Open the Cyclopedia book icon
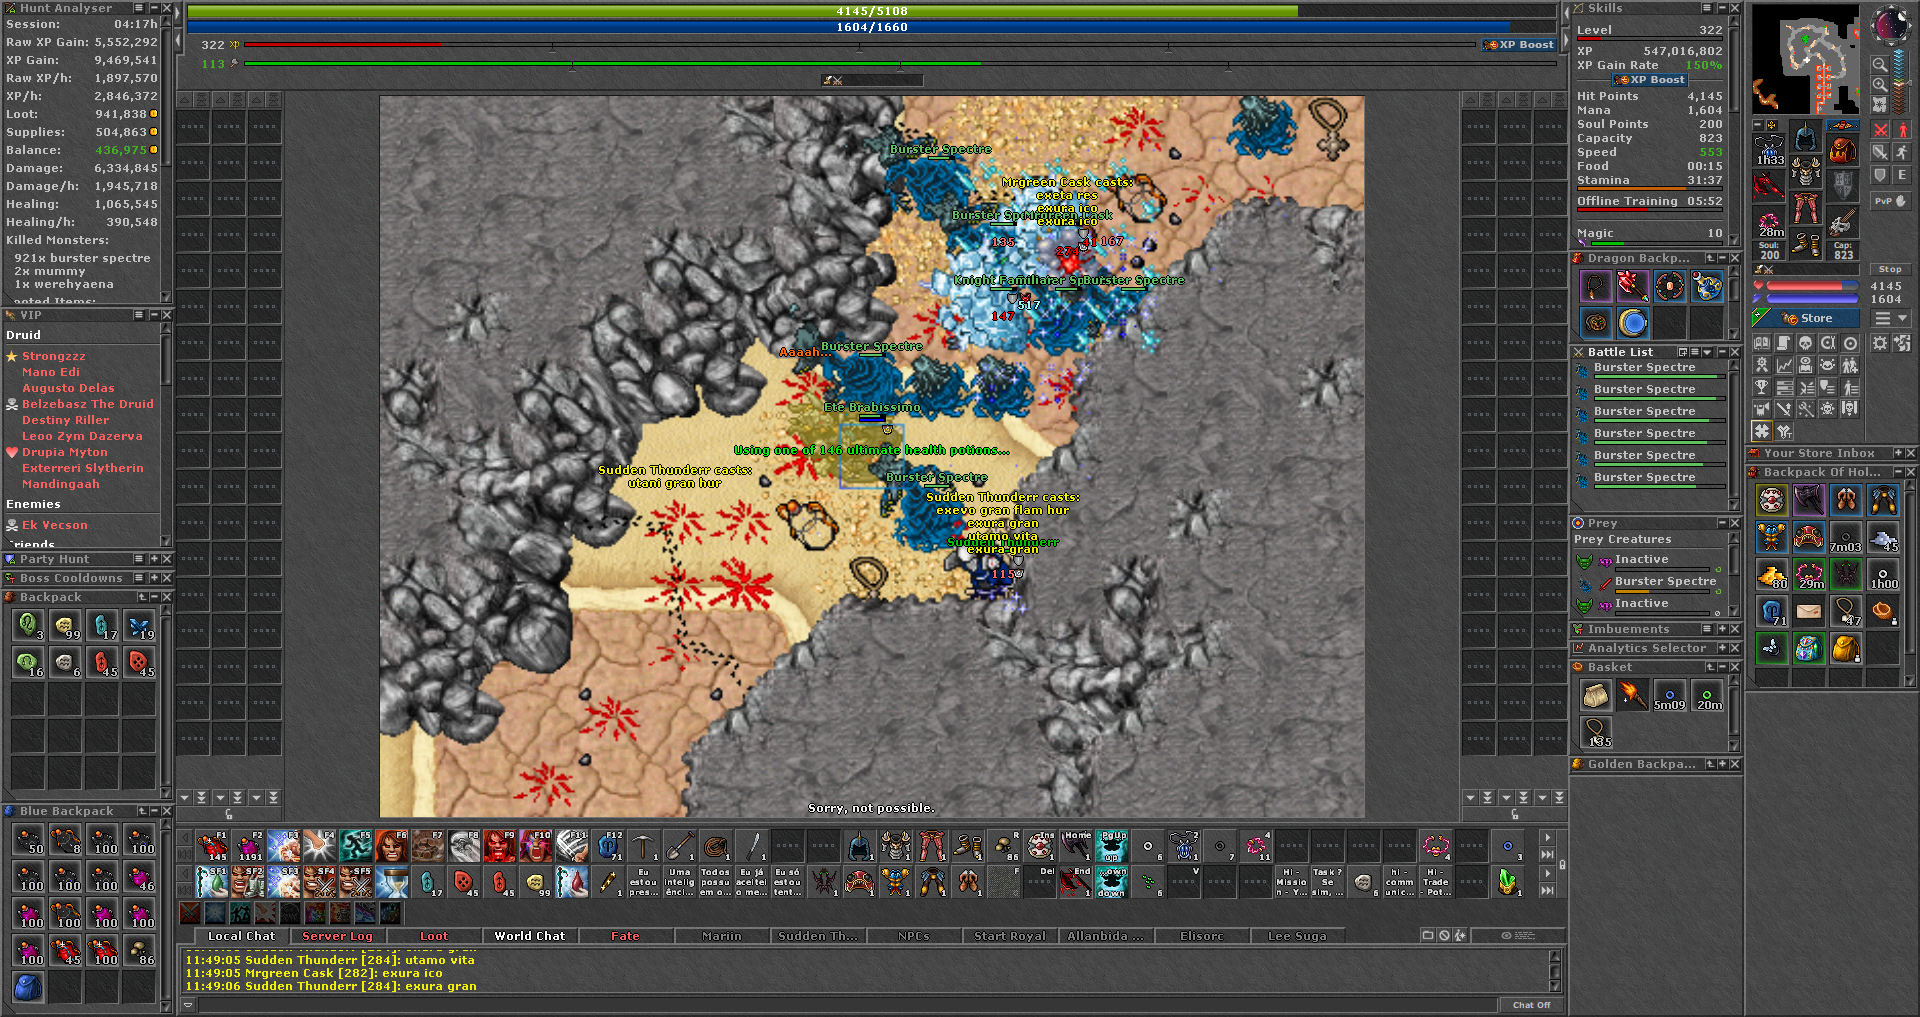1920x1017 pixels. 1762,343
